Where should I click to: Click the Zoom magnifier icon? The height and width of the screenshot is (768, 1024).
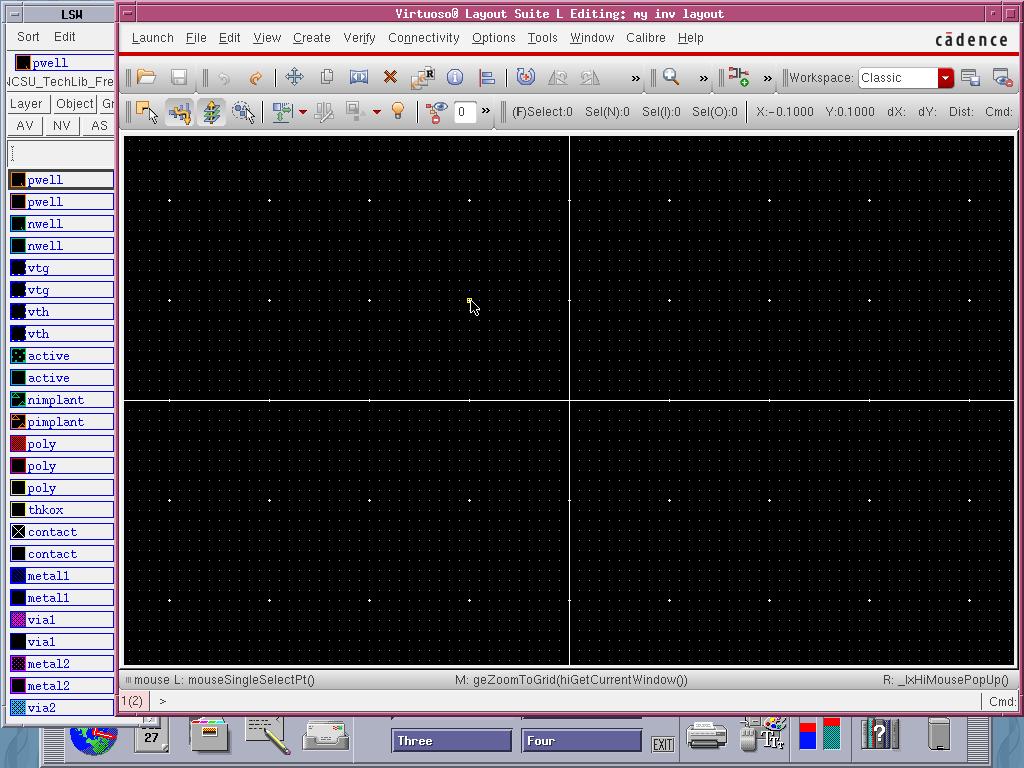[x=671, y=77]
